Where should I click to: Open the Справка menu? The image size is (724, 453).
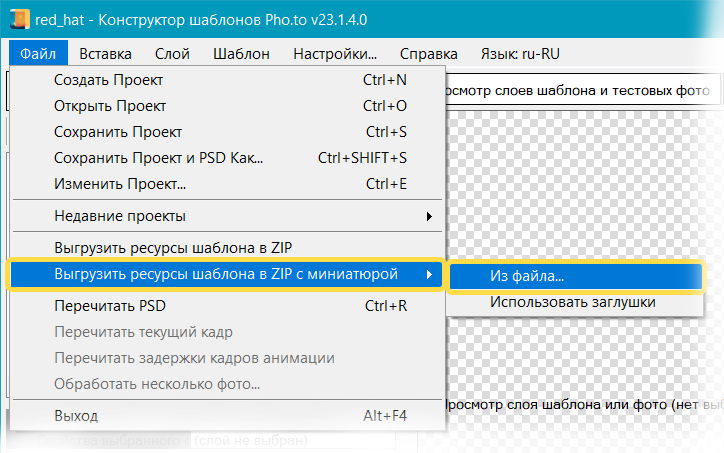[428, 54]
